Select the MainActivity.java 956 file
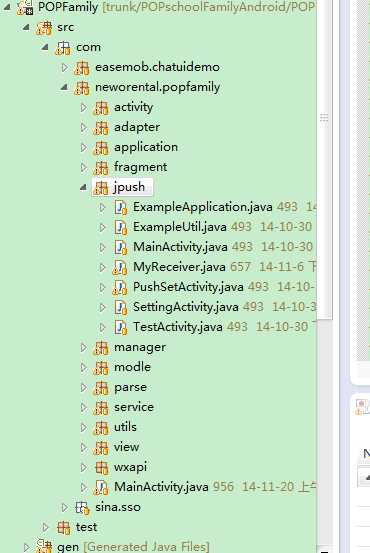 [161, 487]
